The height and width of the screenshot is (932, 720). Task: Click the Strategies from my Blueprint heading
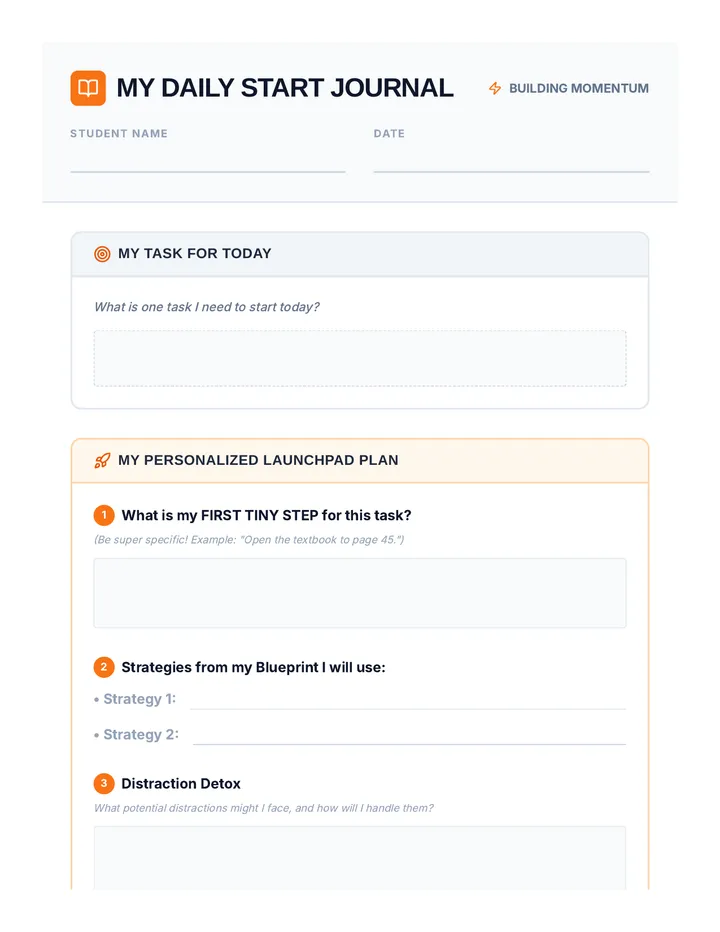click(x=253, y=667)
